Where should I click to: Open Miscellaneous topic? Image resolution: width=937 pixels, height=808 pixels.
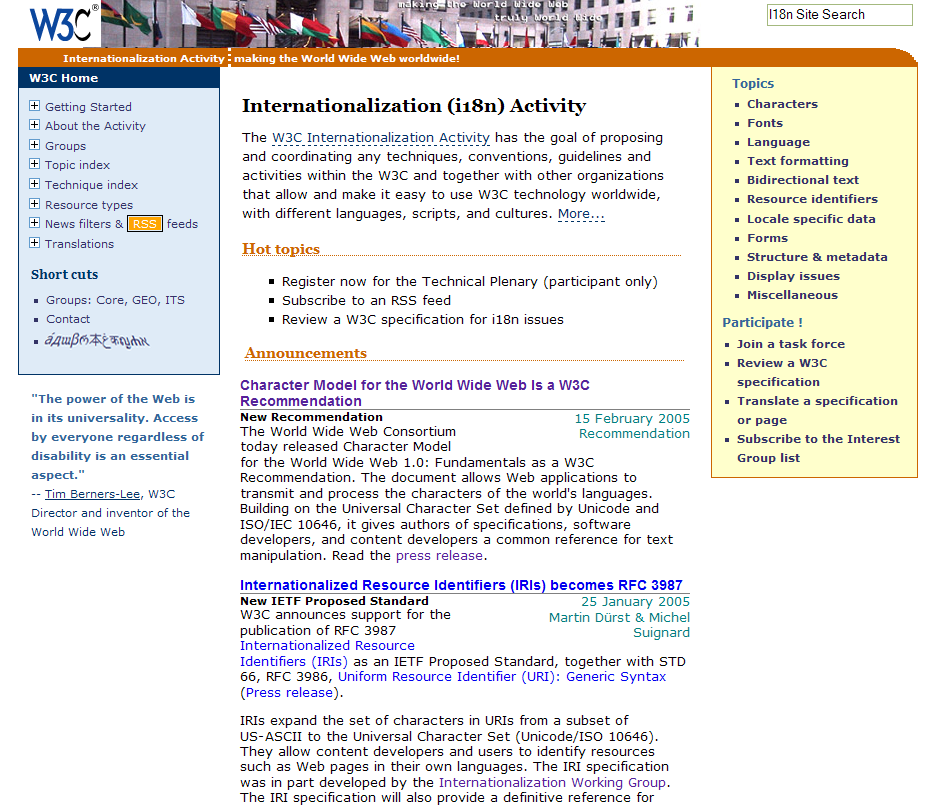(792, 295)
